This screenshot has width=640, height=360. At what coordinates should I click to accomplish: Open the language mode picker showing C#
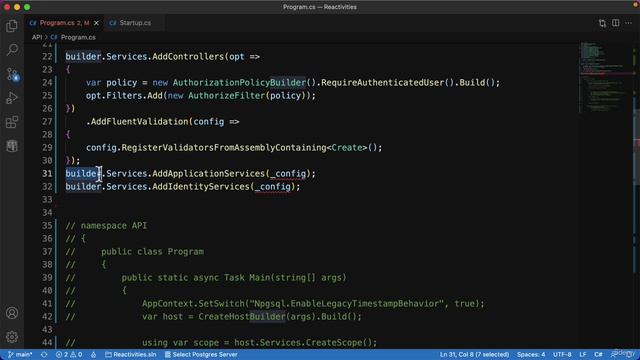pos(598,355)
